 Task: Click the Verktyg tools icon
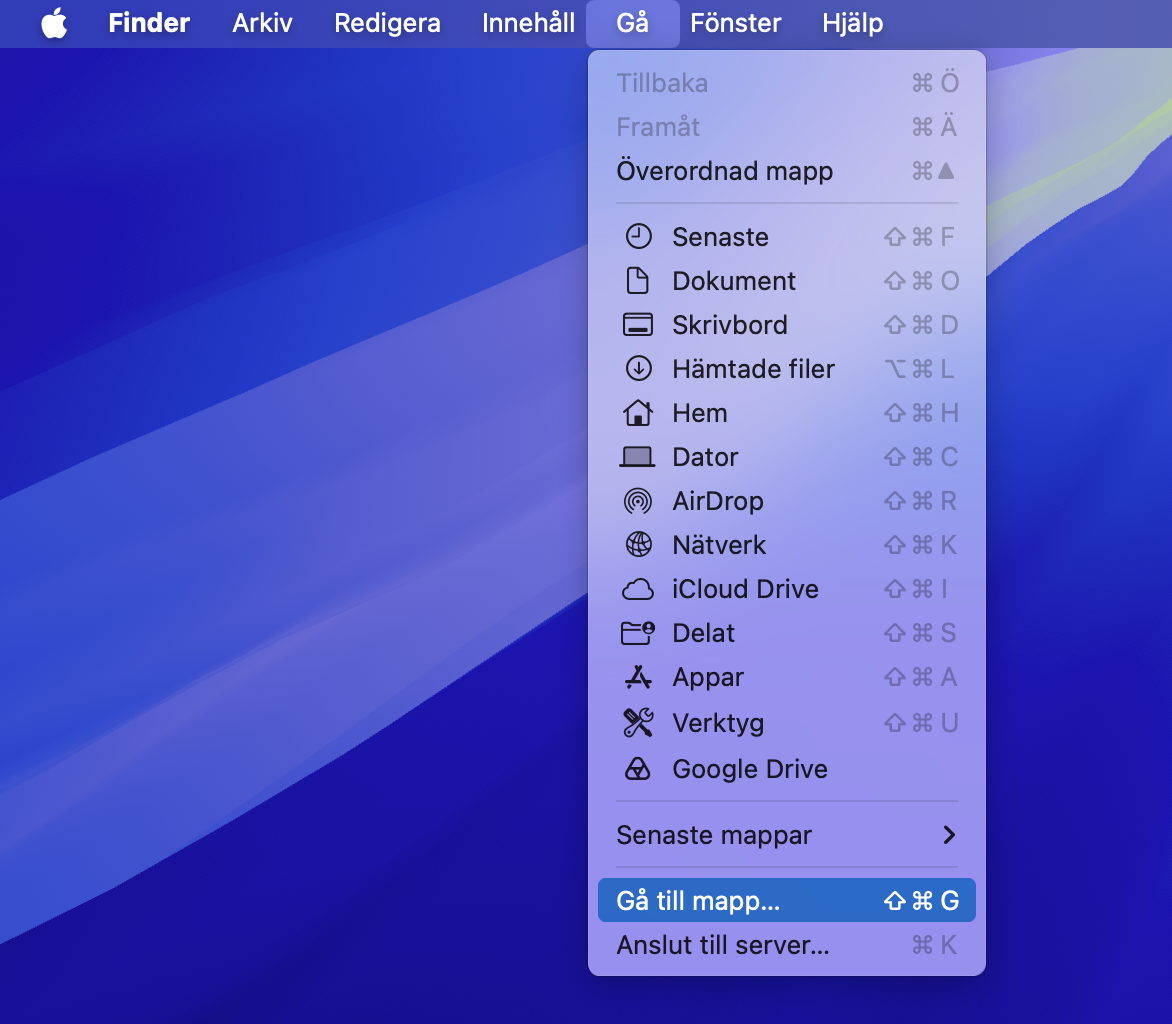click(x=638, y=723)
